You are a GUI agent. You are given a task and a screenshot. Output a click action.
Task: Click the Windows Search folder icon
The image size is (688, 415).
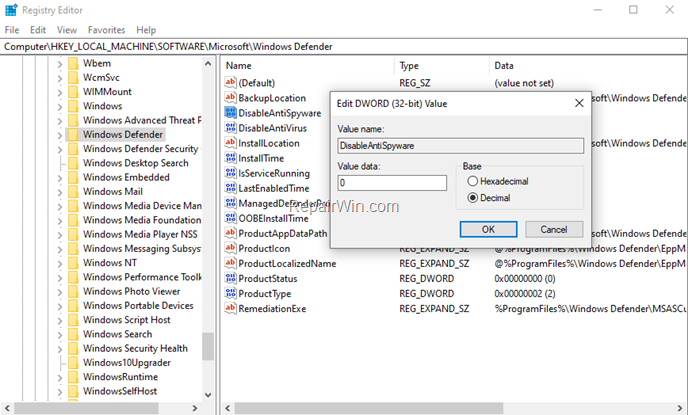[x=73, y=334]
